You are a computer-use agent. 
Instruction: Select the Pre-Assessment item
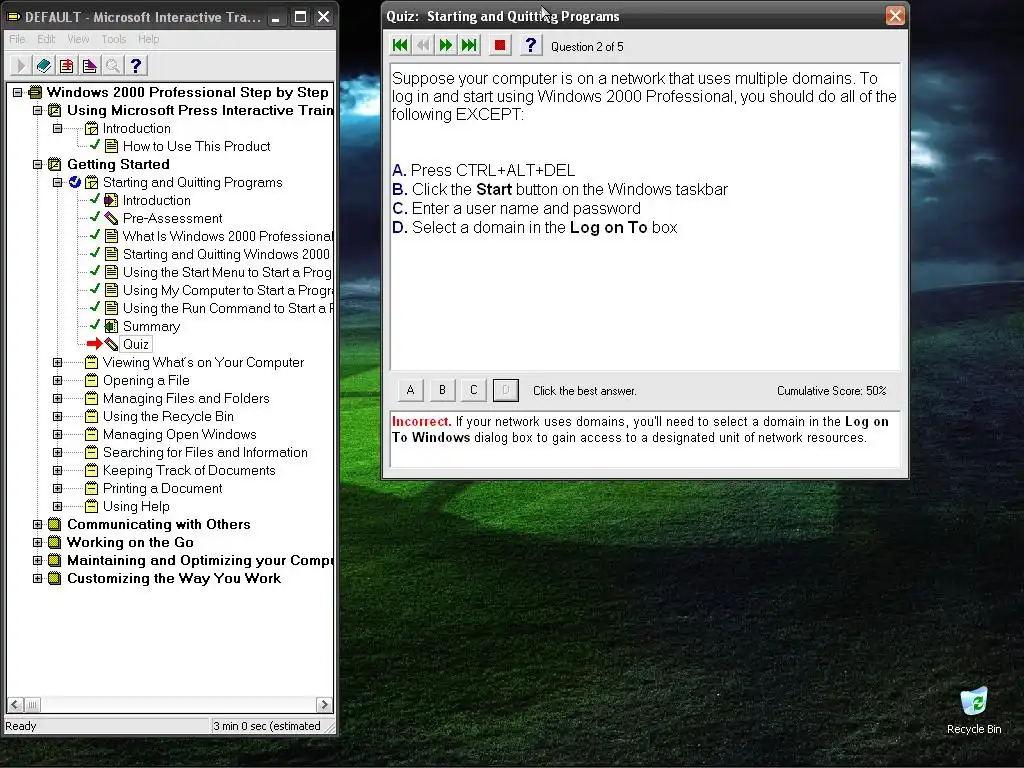[172, 218]
